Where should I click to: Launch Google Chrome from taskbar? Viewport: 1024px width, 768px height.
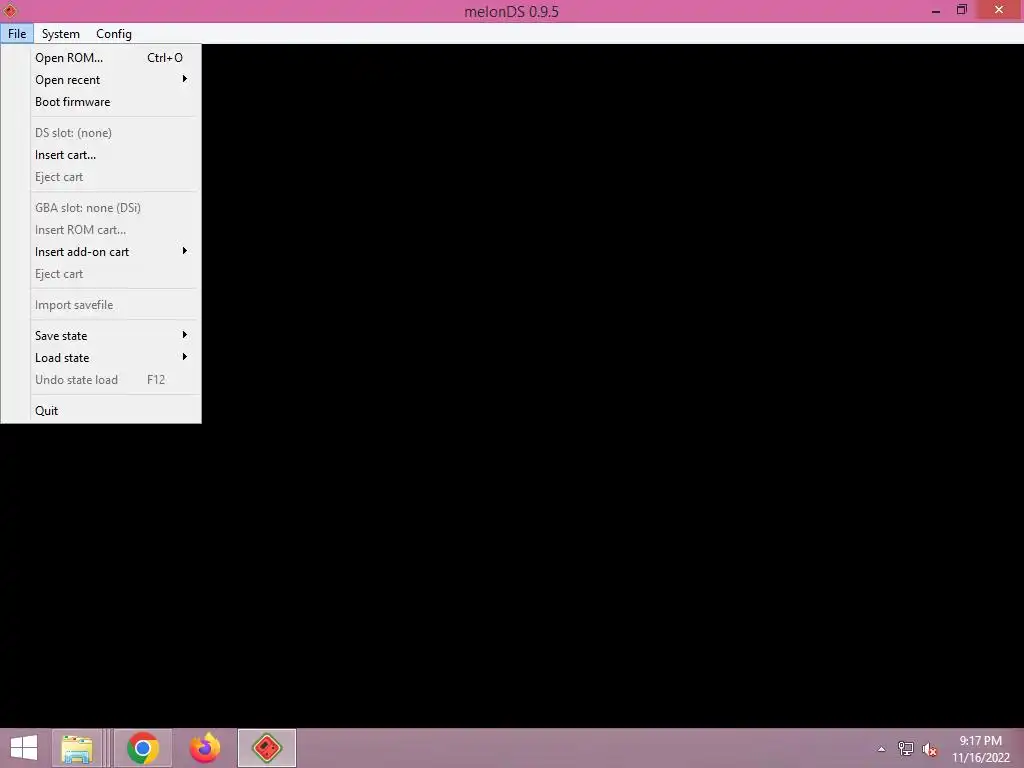point(143,748)
